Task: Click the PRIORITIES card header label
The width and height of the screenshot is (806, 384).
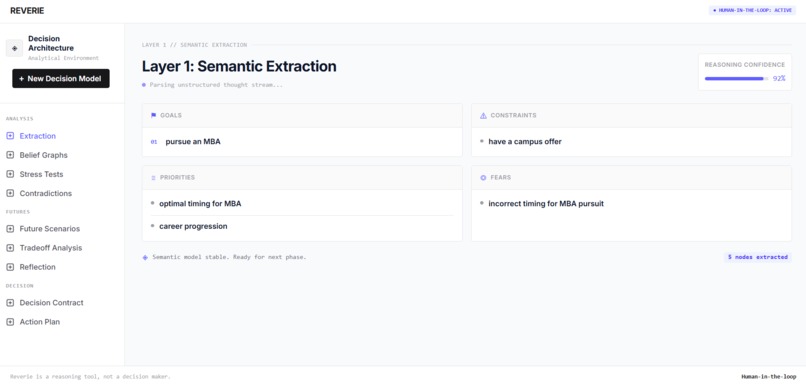Action: tap(177, 178)
